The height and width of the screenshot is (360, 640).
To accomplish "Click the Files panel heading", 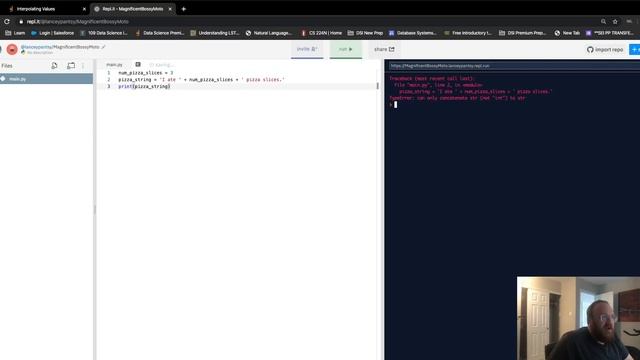I will click(7, 66).
